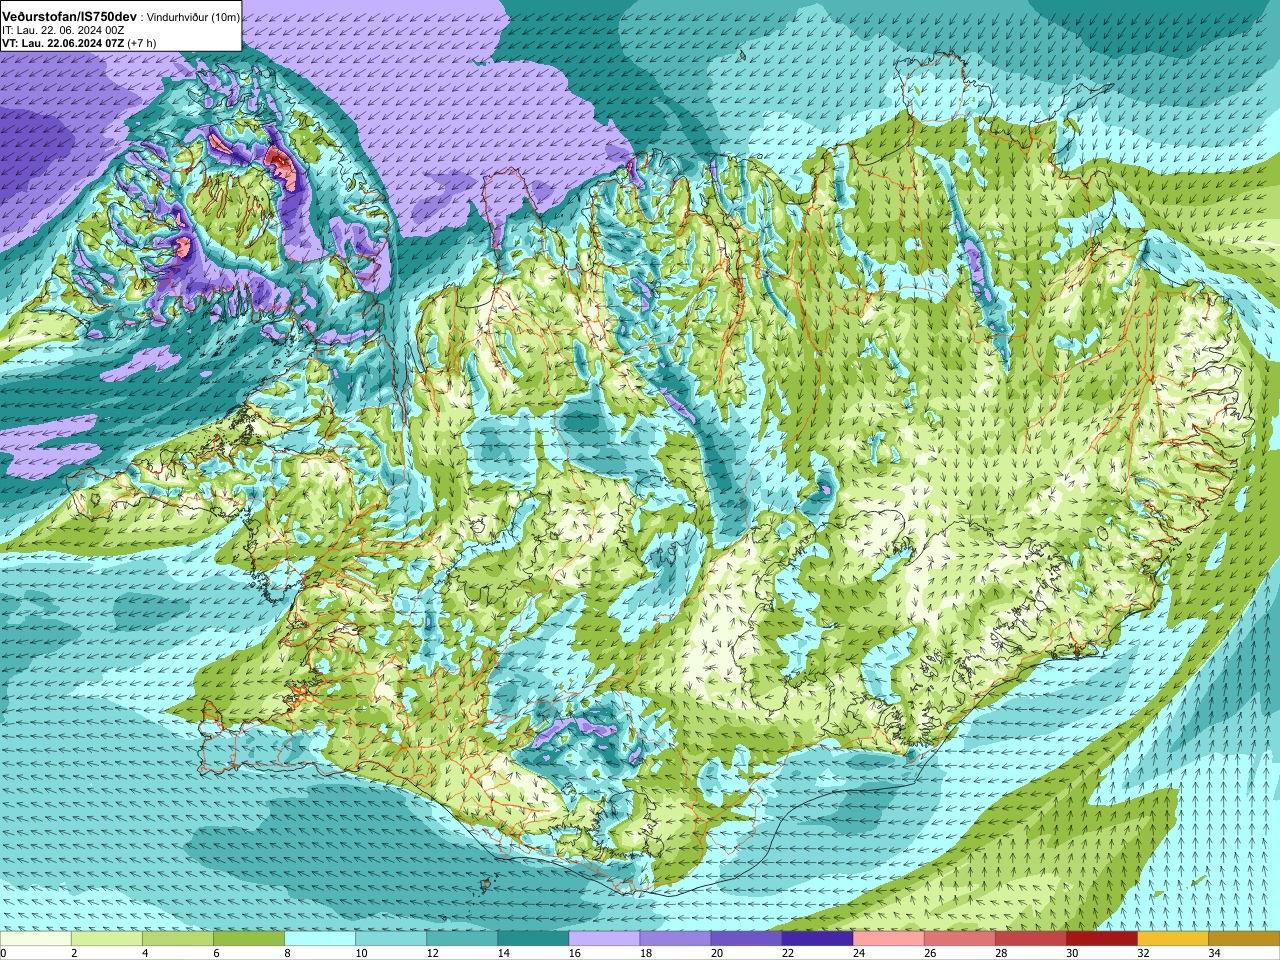Click the teal 12–14 legend swatch
This screenshot has height=960, width=1280.
click(462, 939)
